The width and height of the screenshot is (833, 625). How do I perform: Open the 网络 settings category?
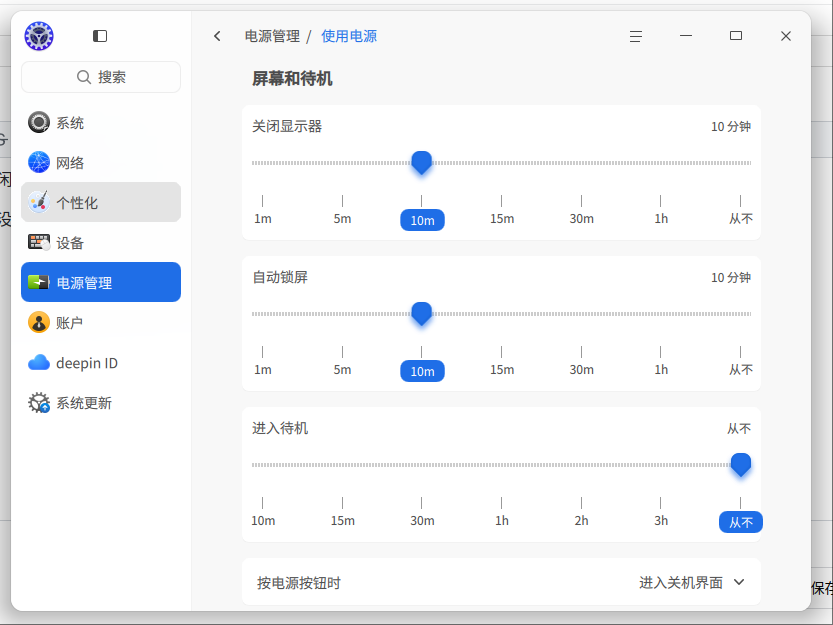pos(101,163)
